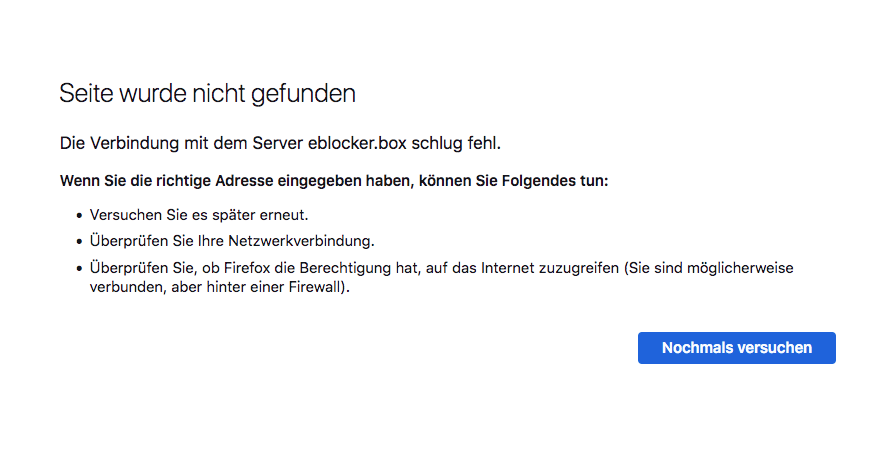Click the word 'Netzwerkverbindung' in second bullet
The image size is (890, 455).
tap(301, 241)
